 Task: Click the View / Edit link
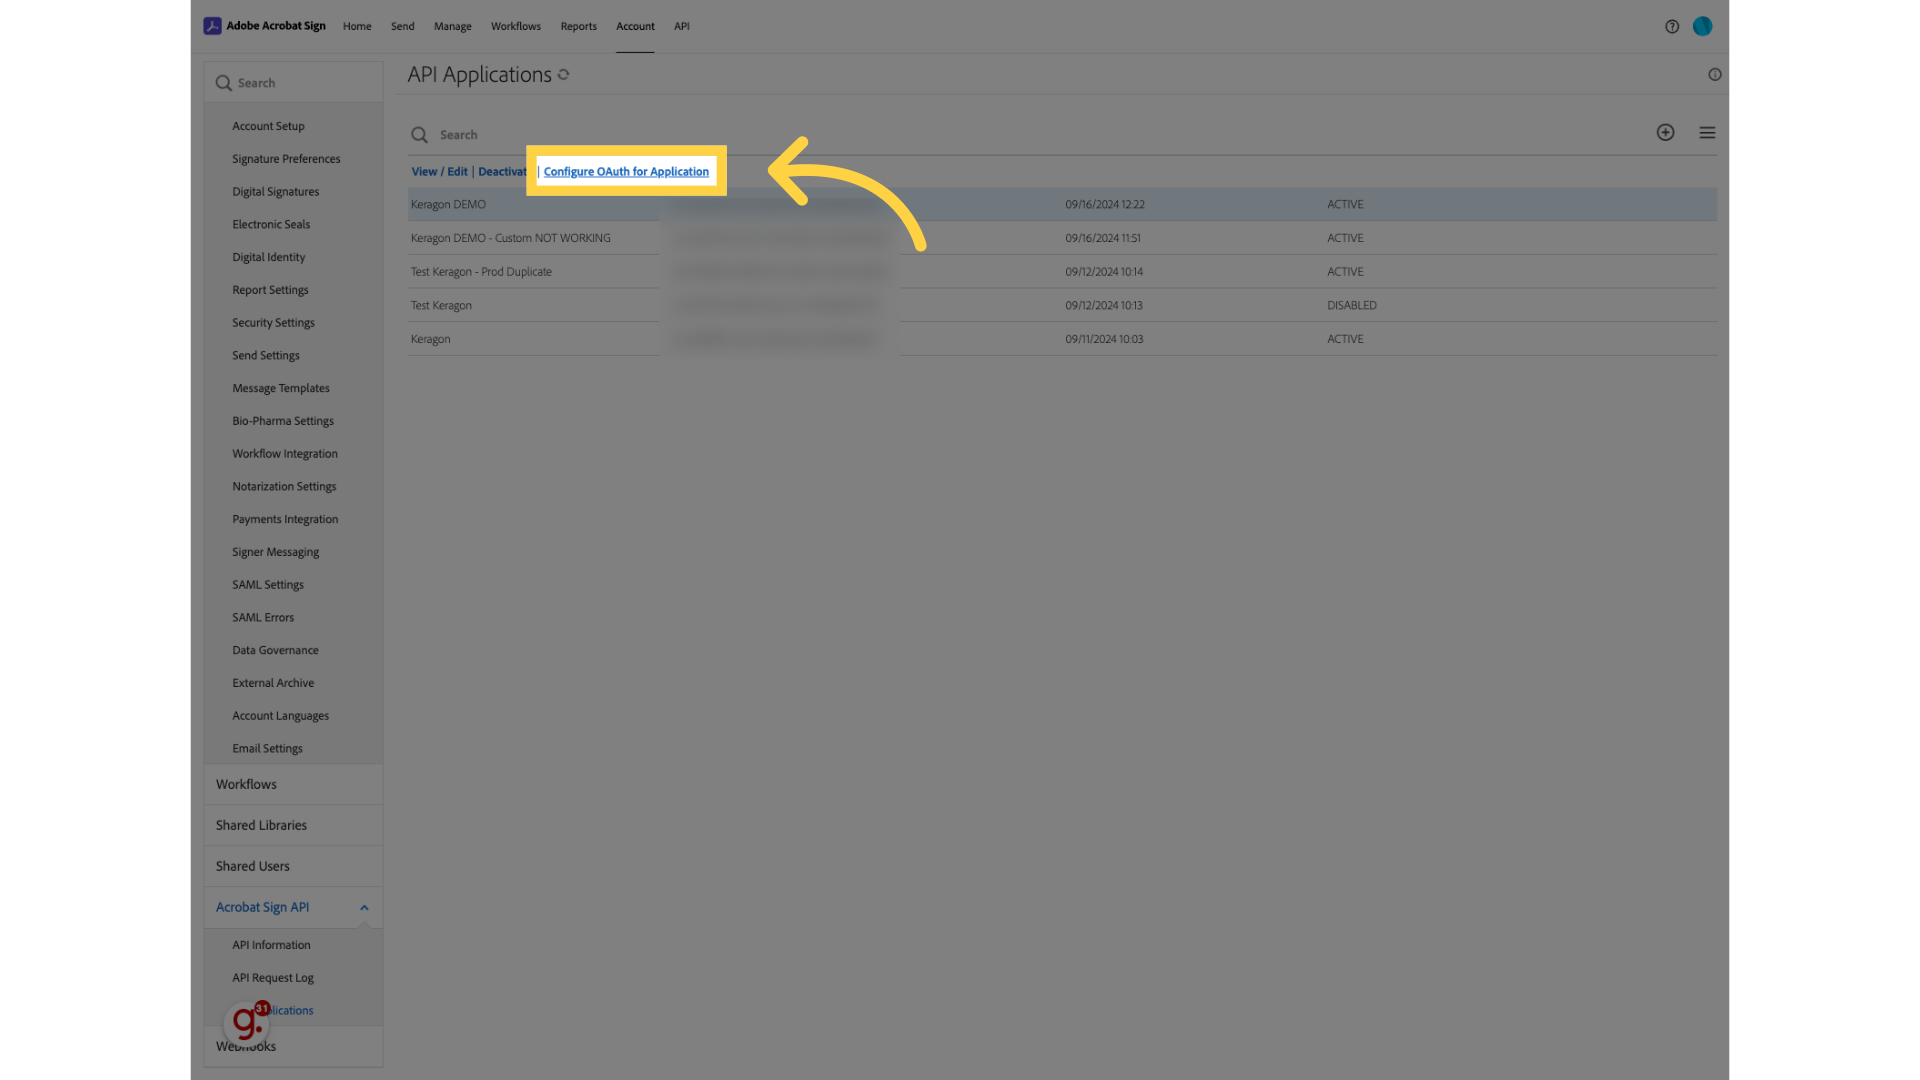[x=440, y=172]
